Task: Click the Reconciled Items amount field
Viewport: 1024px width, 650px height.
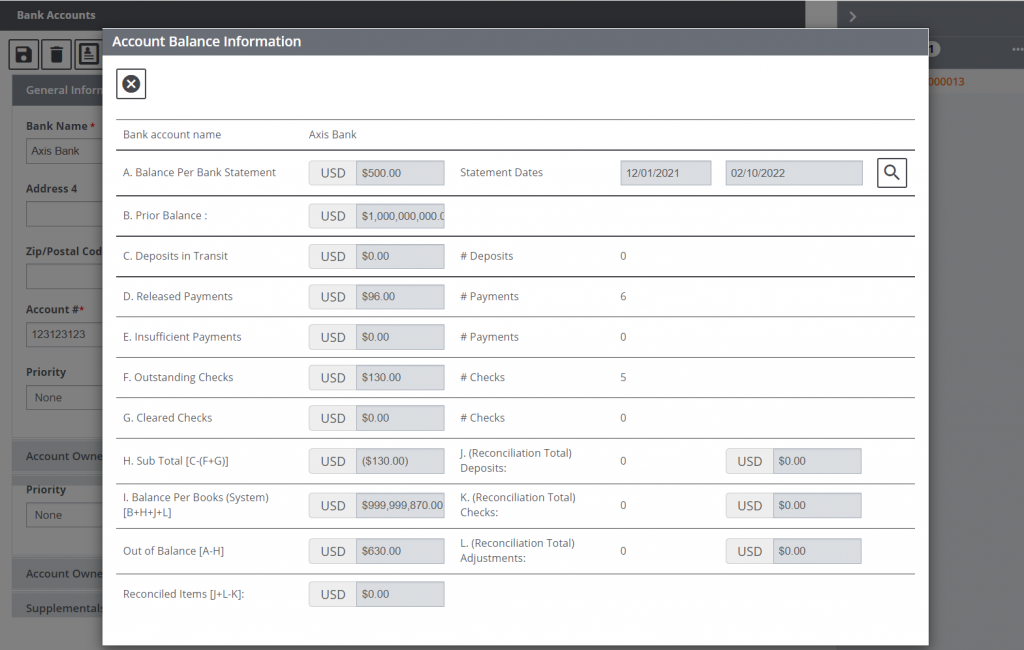Action: [399, 595]
